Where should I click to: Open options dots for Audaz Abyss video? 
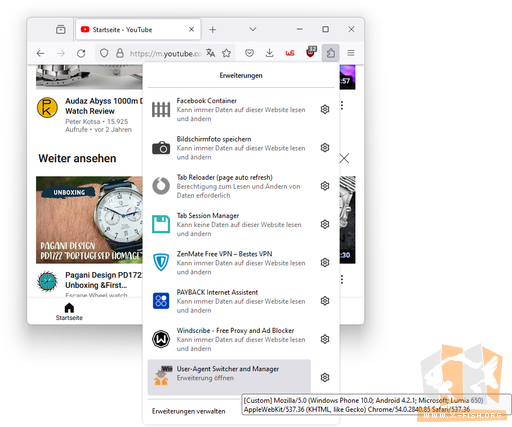click(x=342, y=106)
